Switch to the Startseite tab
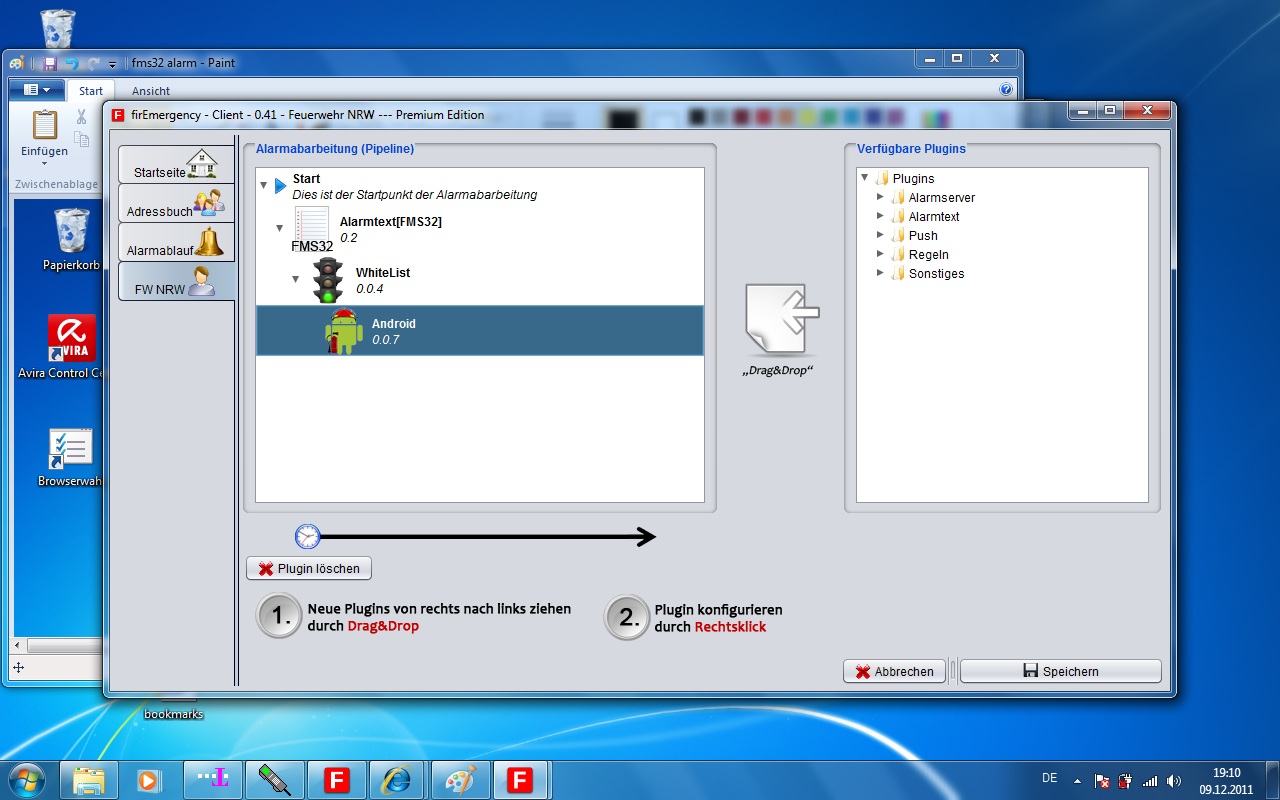The height and width of the screenshot is (800, 1280). (x=176, y=165)
